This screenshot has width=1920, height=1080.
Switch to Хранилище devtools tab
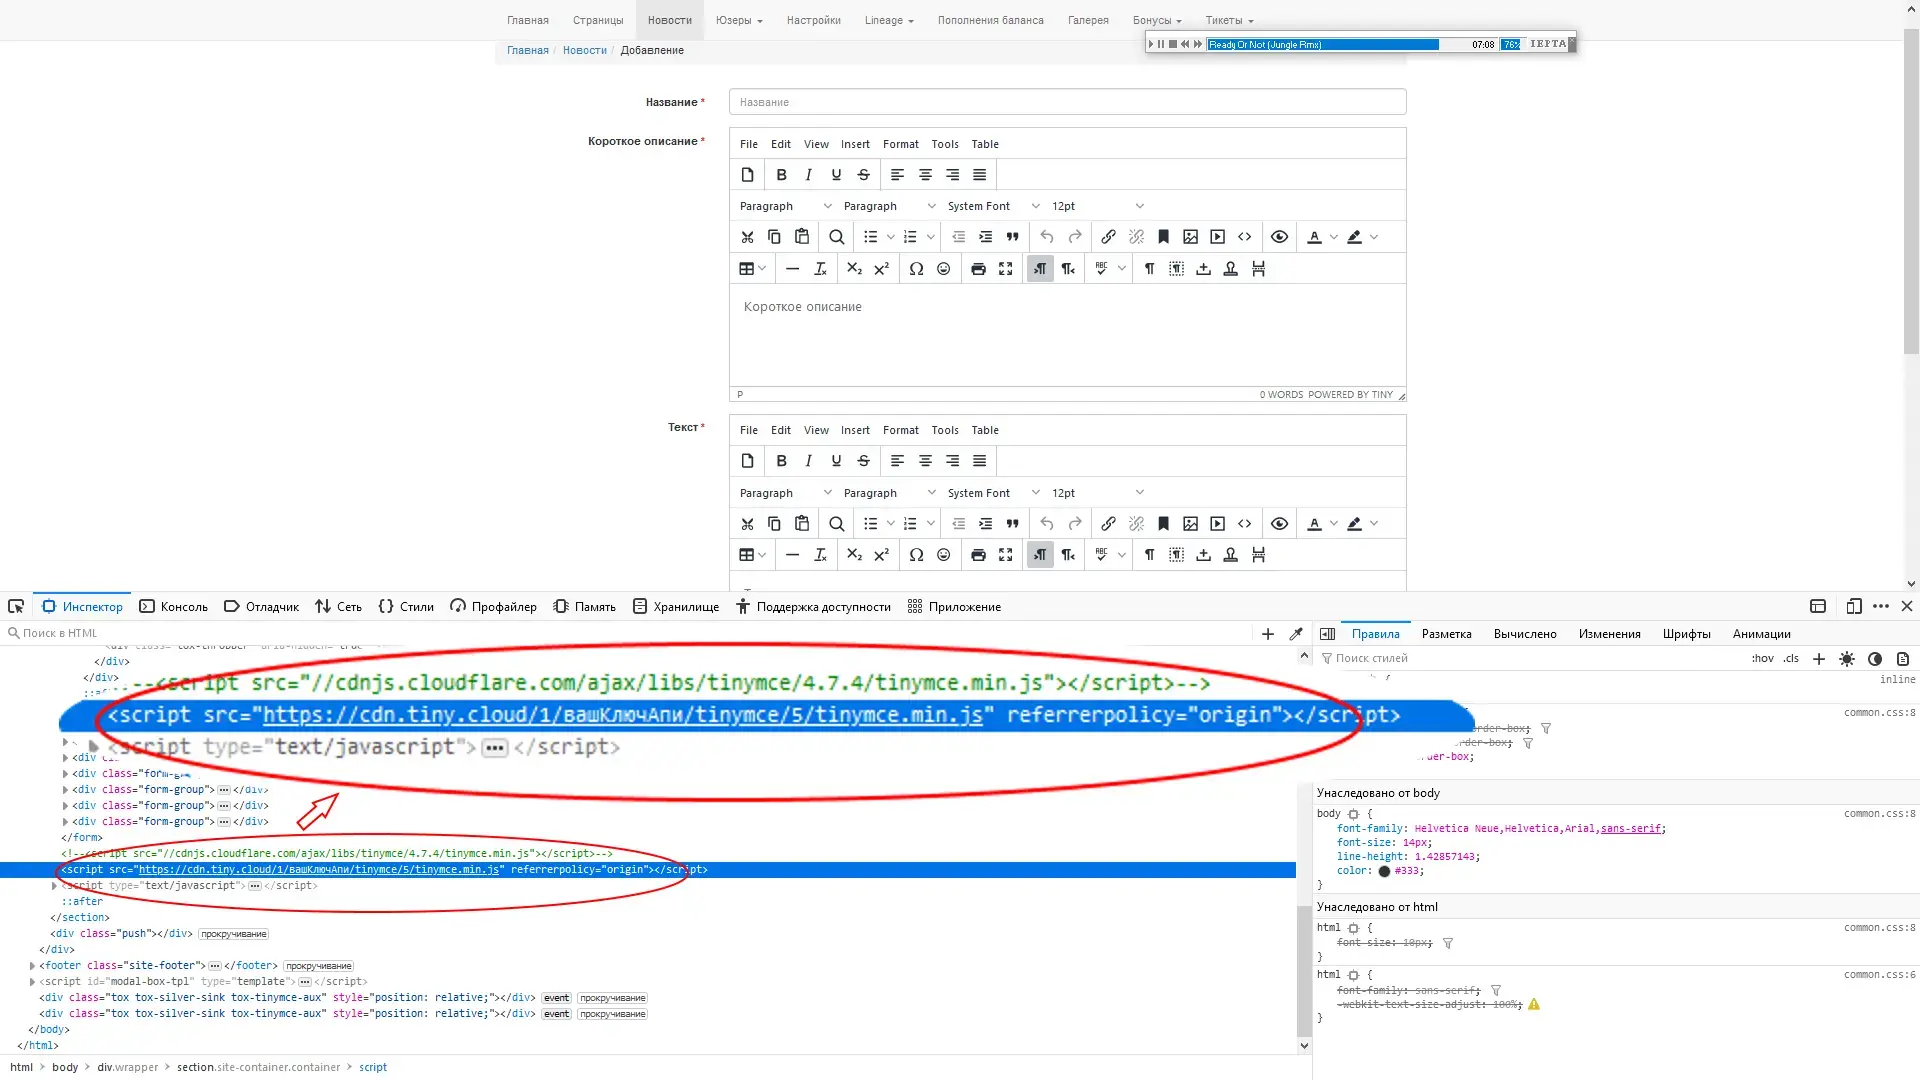(676, 607)
